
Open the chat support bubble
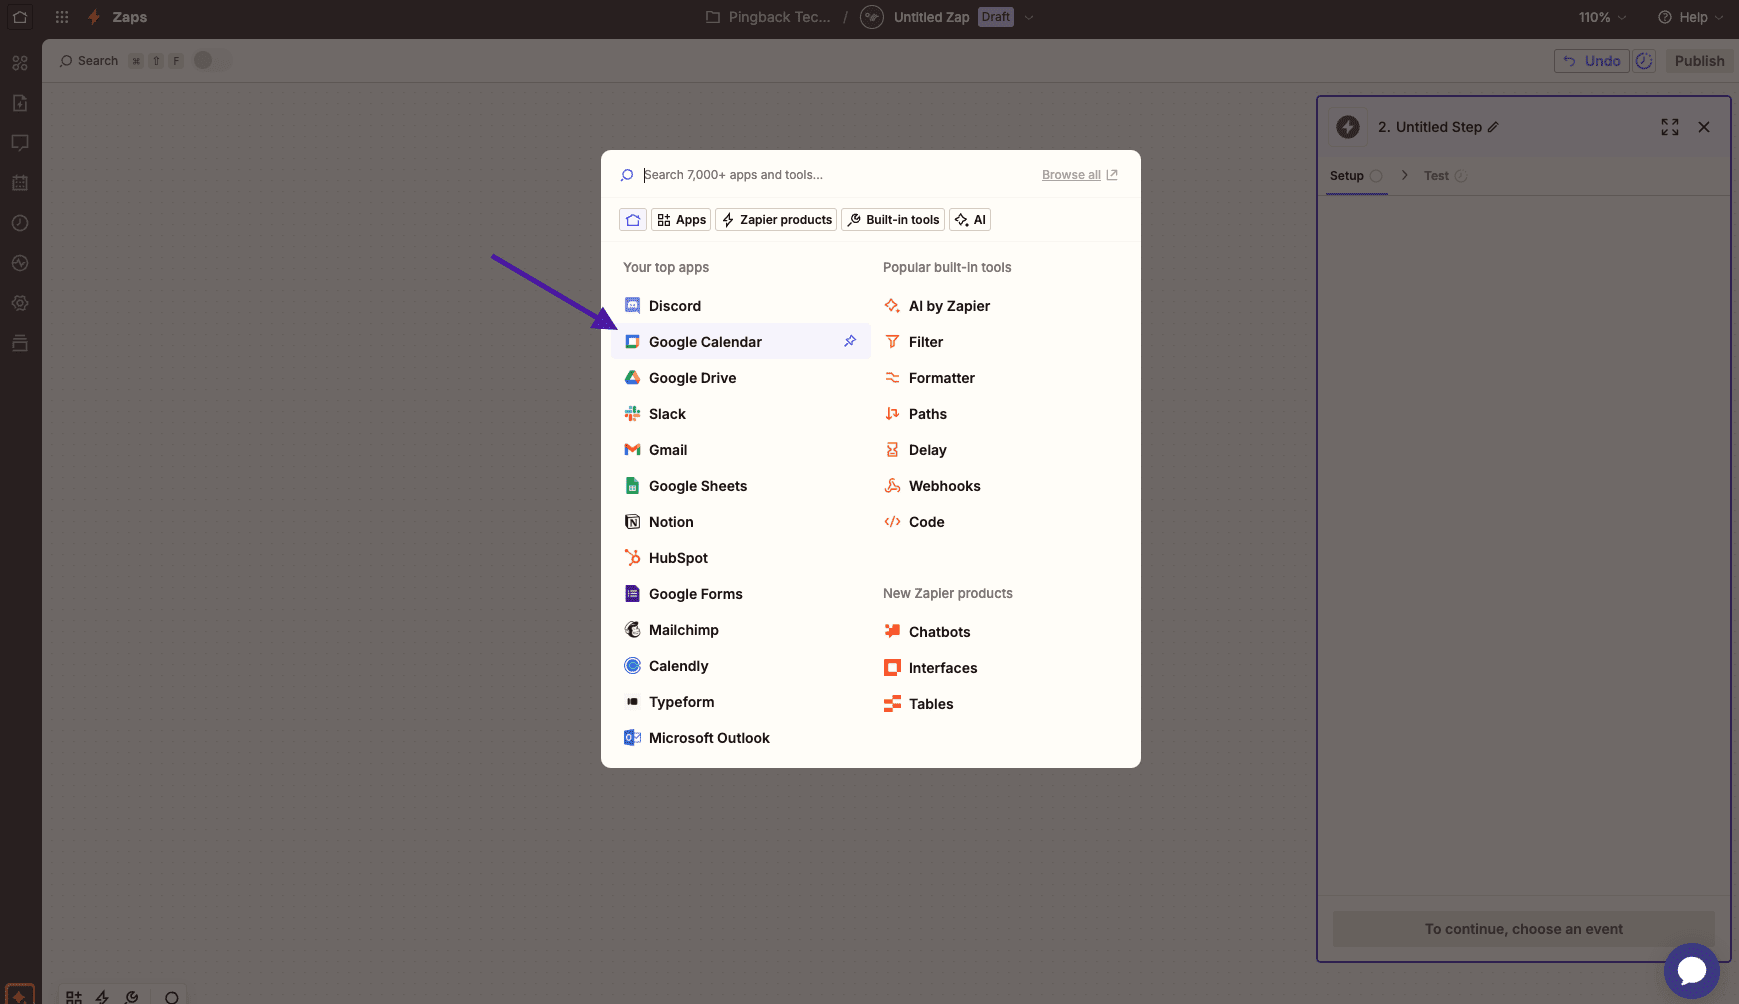[x=1691, y=970]
